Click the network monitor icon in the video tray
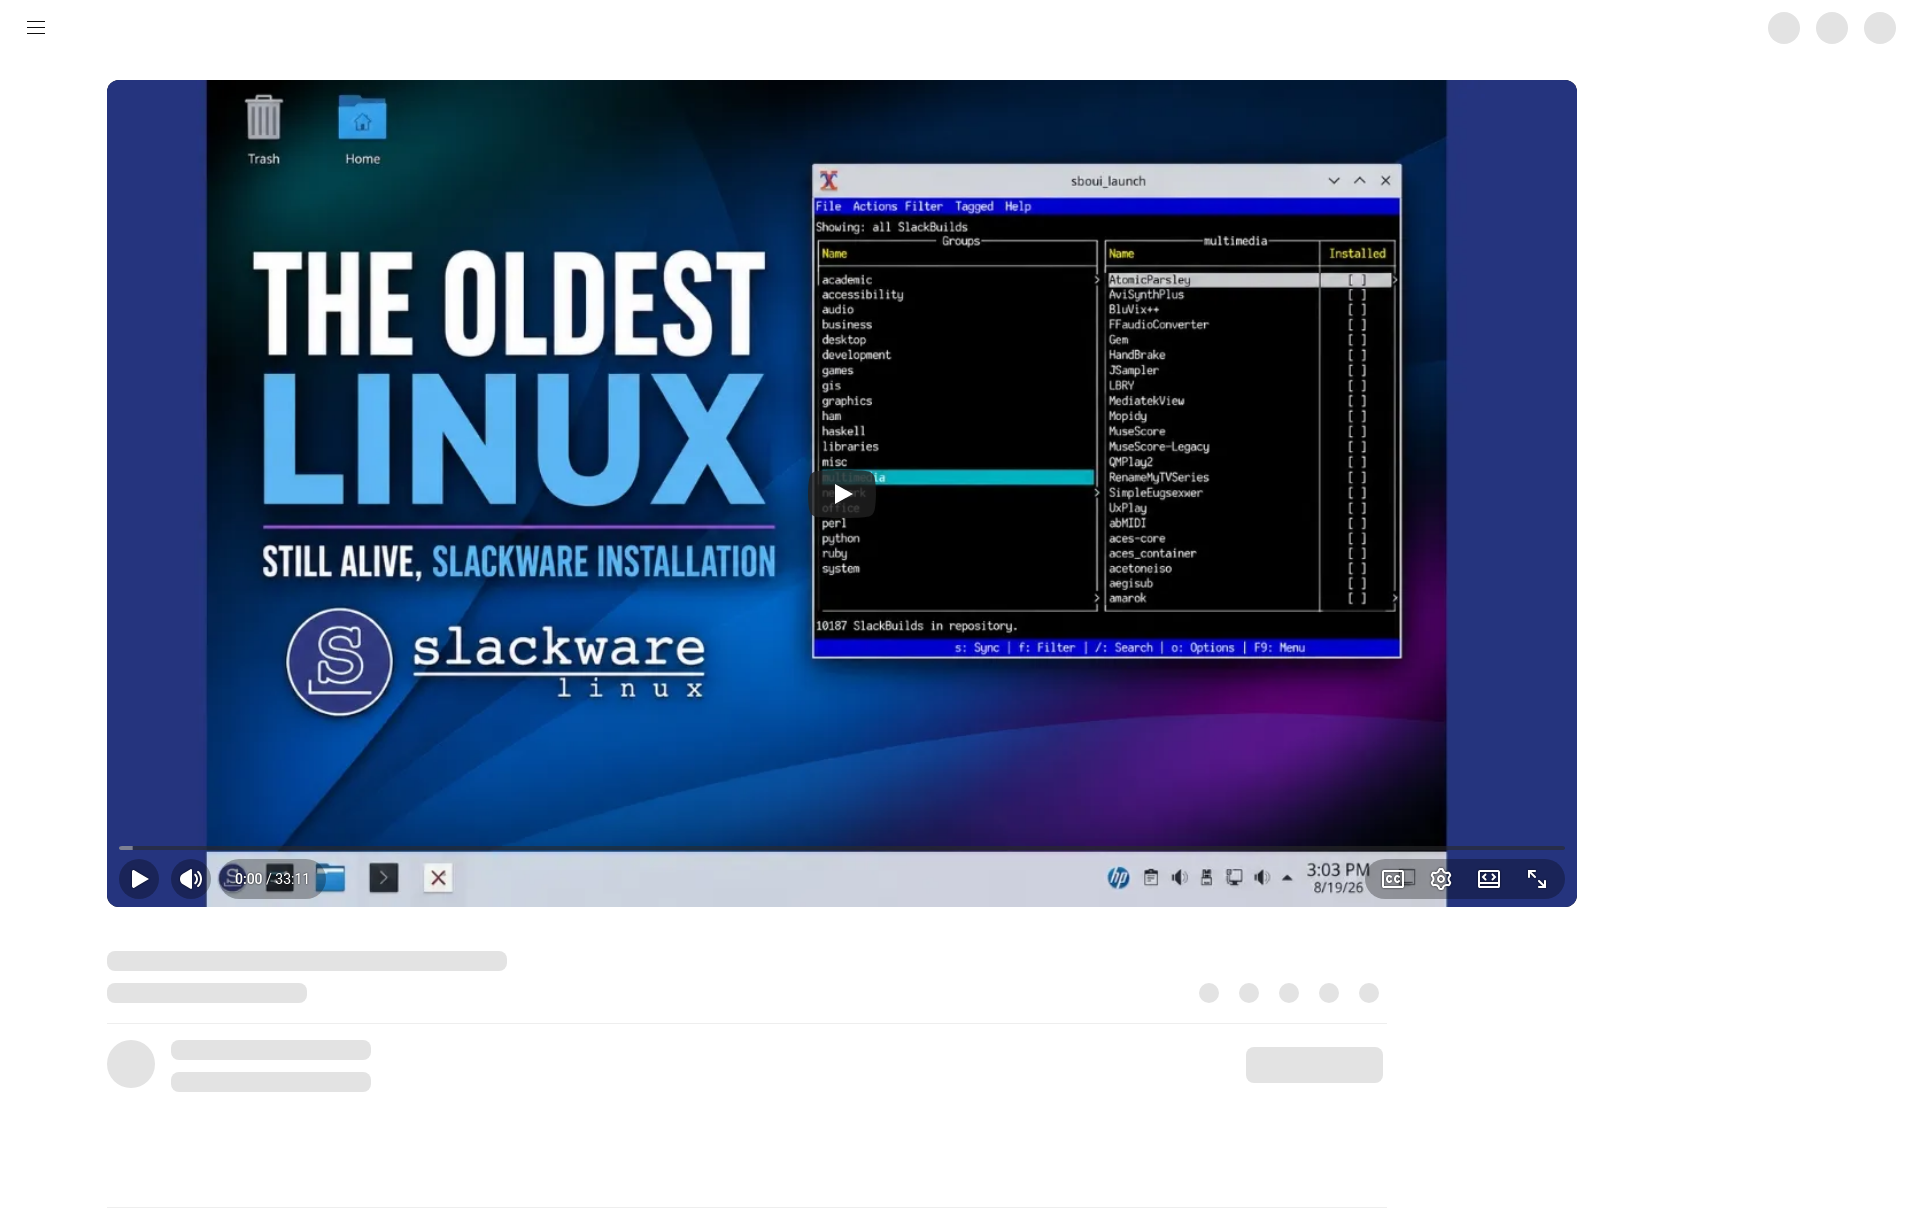The image size is (1920, 1232). coord(1235,878)
